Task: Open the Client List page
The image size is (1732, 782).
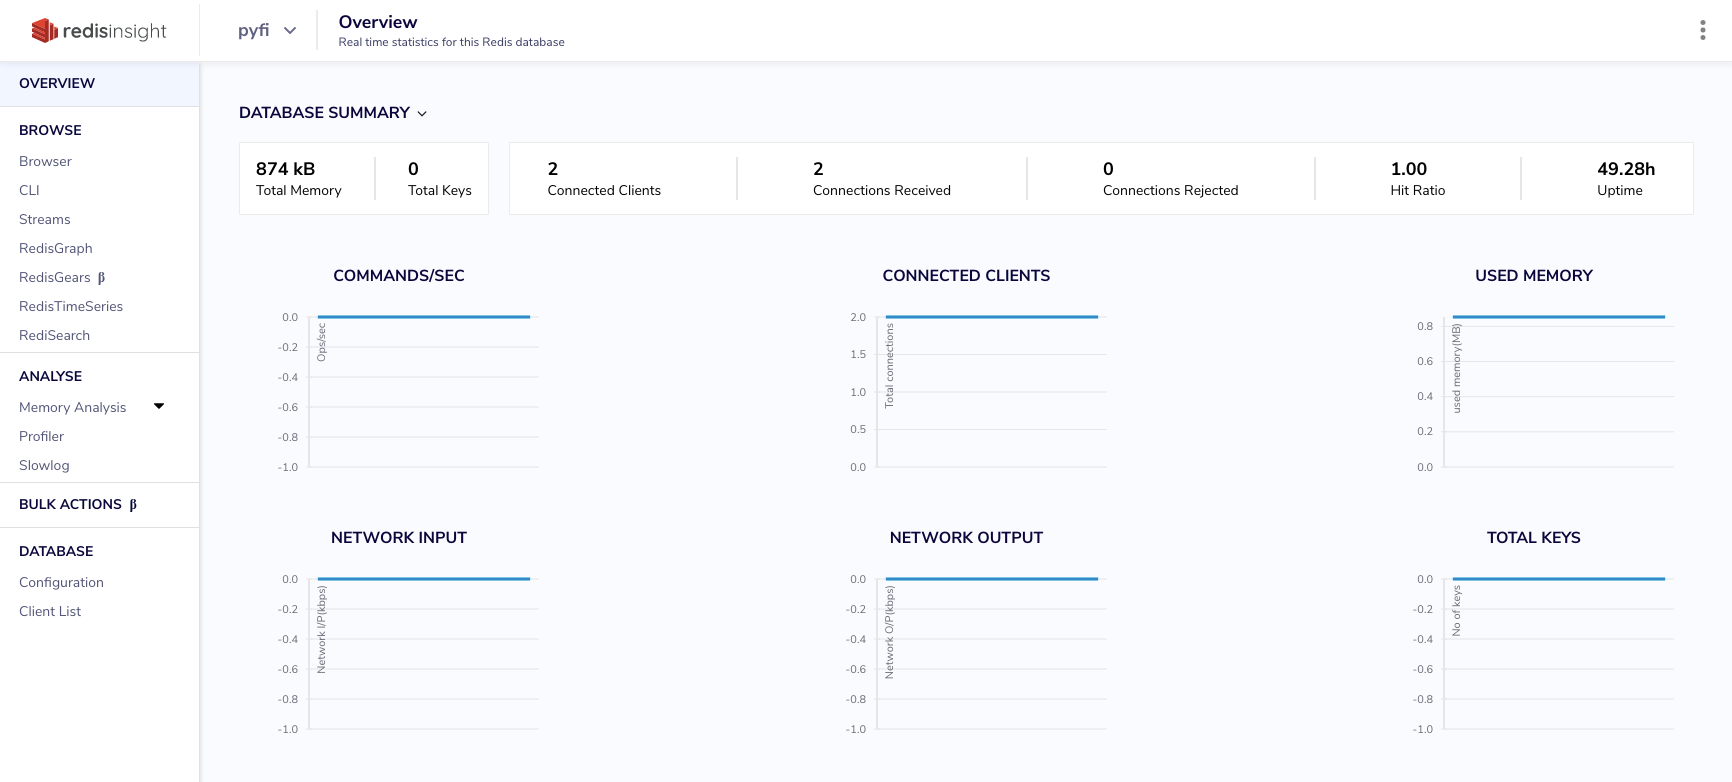Action: pos(50,611)
